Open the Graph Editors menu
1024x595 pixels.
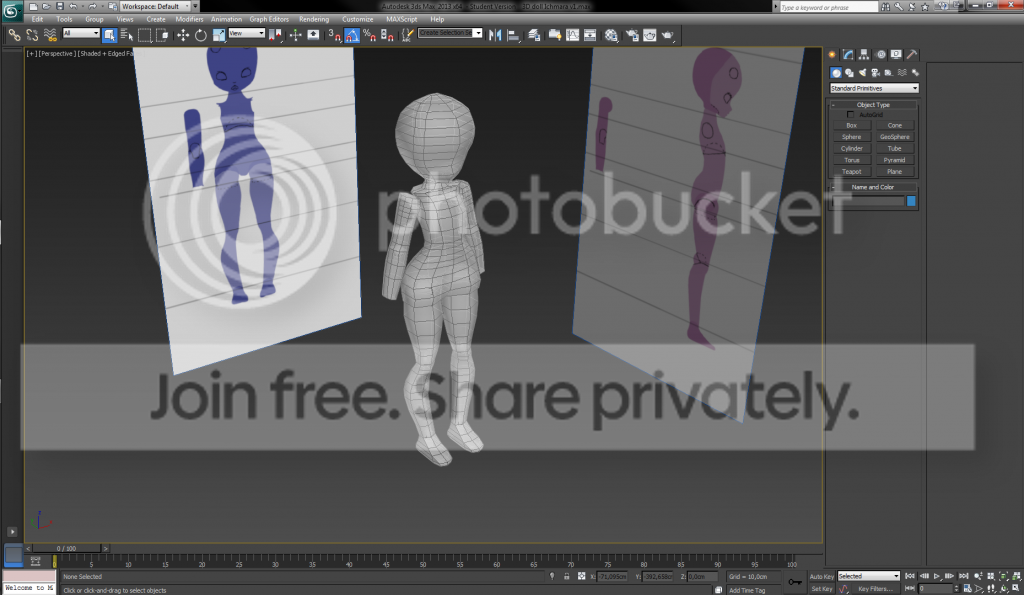269,19
